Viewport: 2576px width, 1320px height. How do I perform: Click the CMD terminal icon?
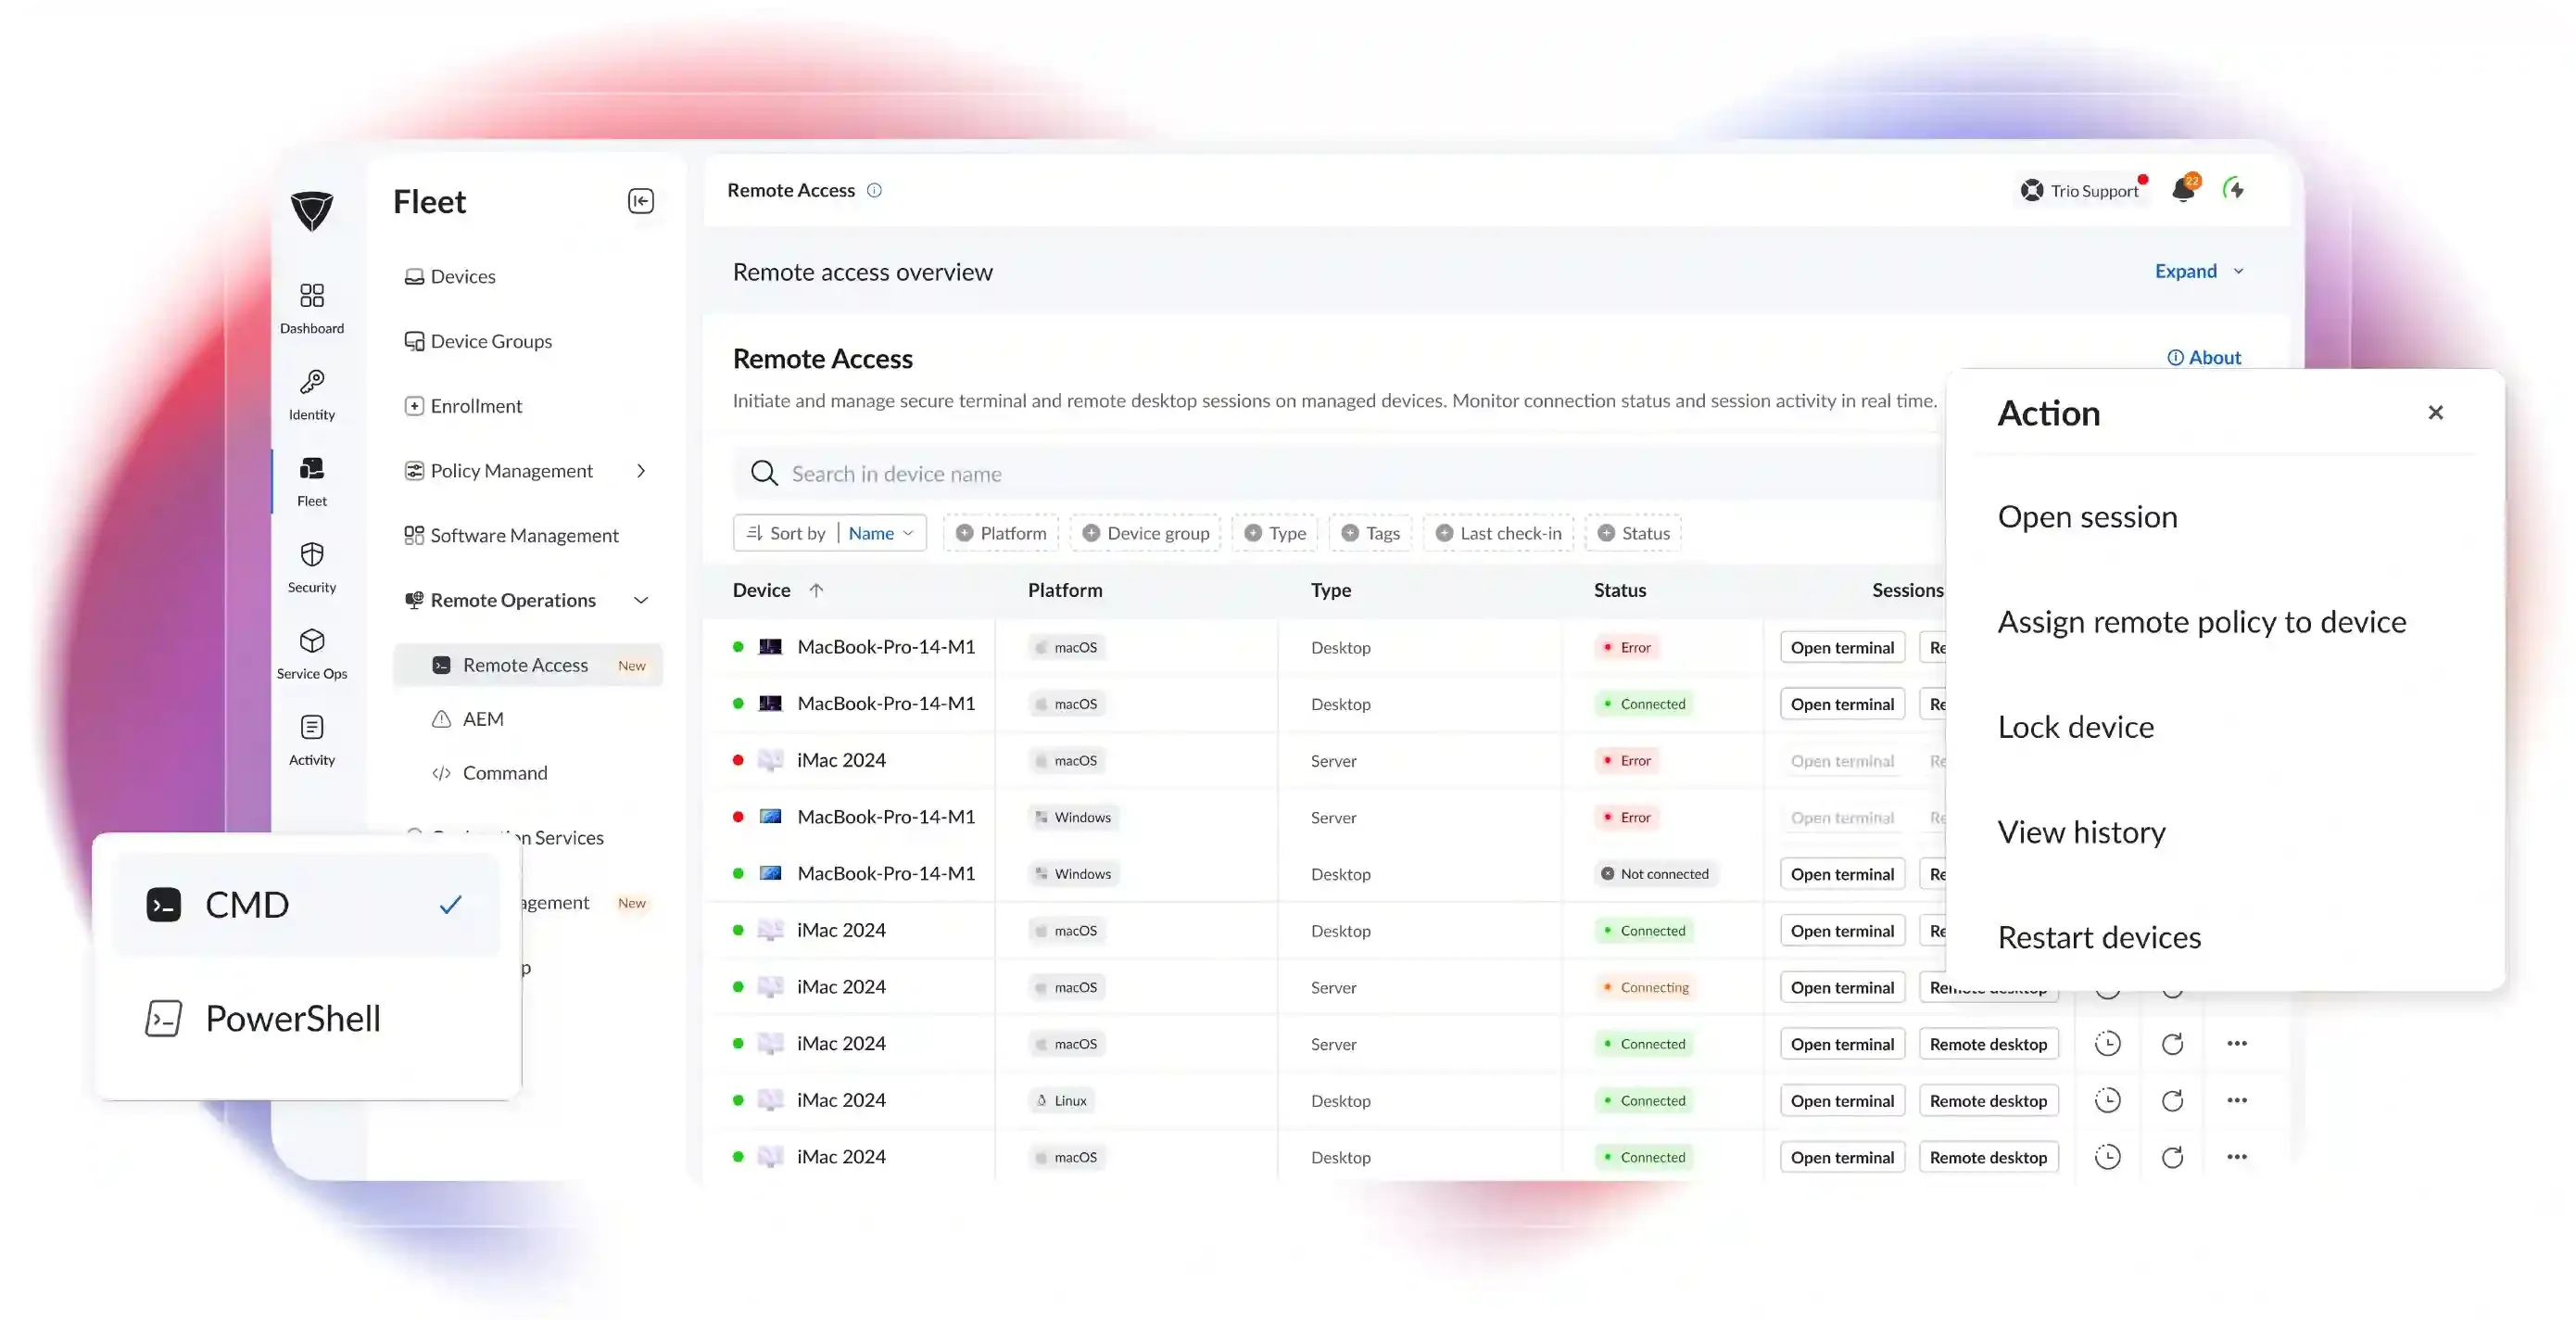(163, 904)
